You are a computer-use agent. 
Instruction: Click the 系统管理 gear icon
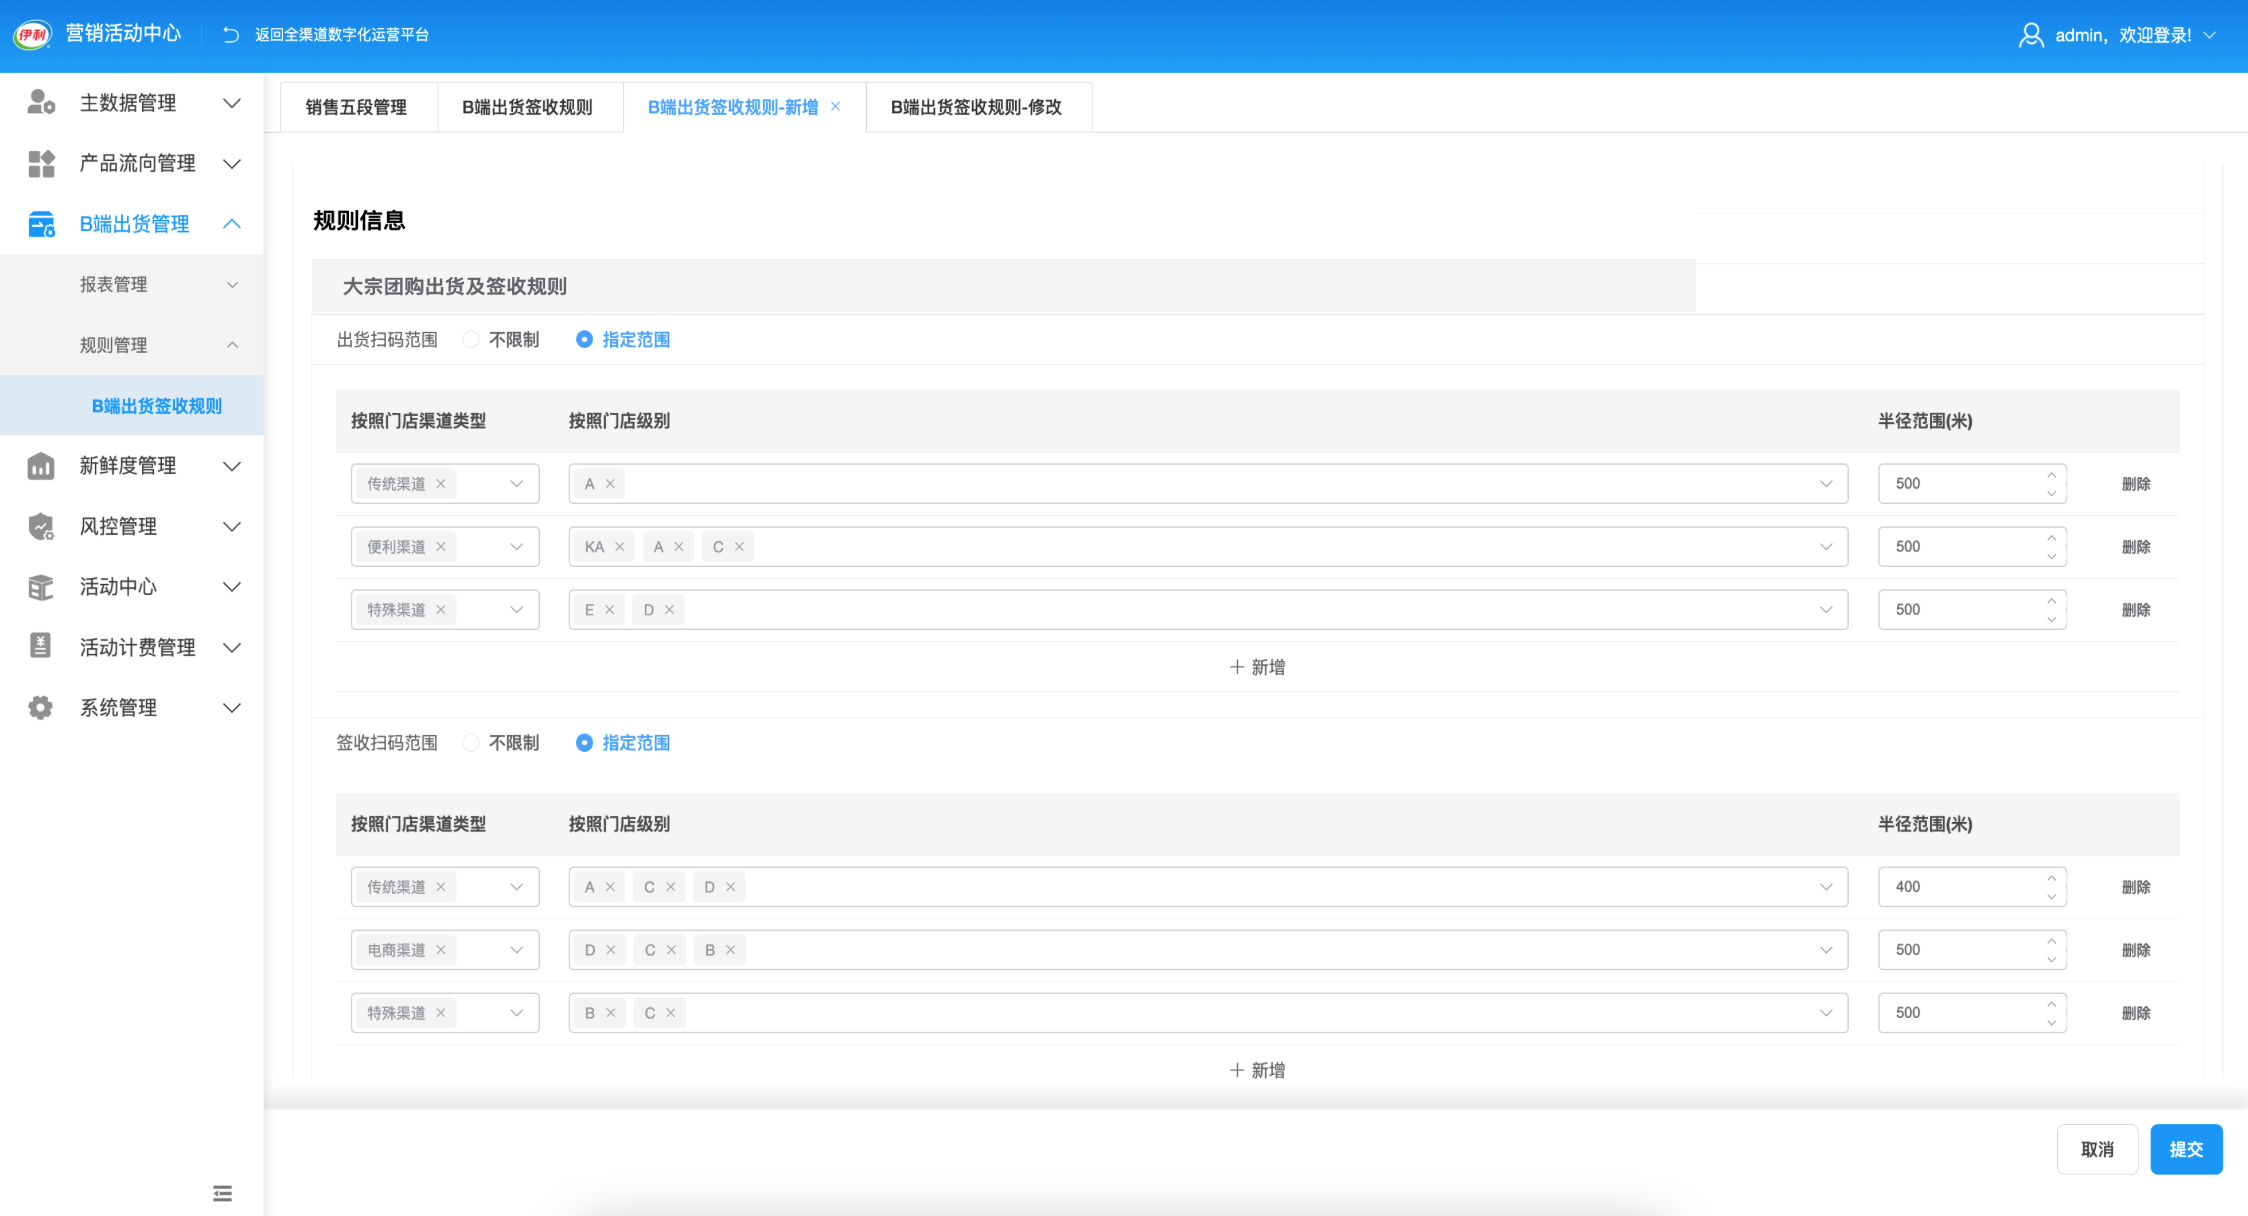41,708
